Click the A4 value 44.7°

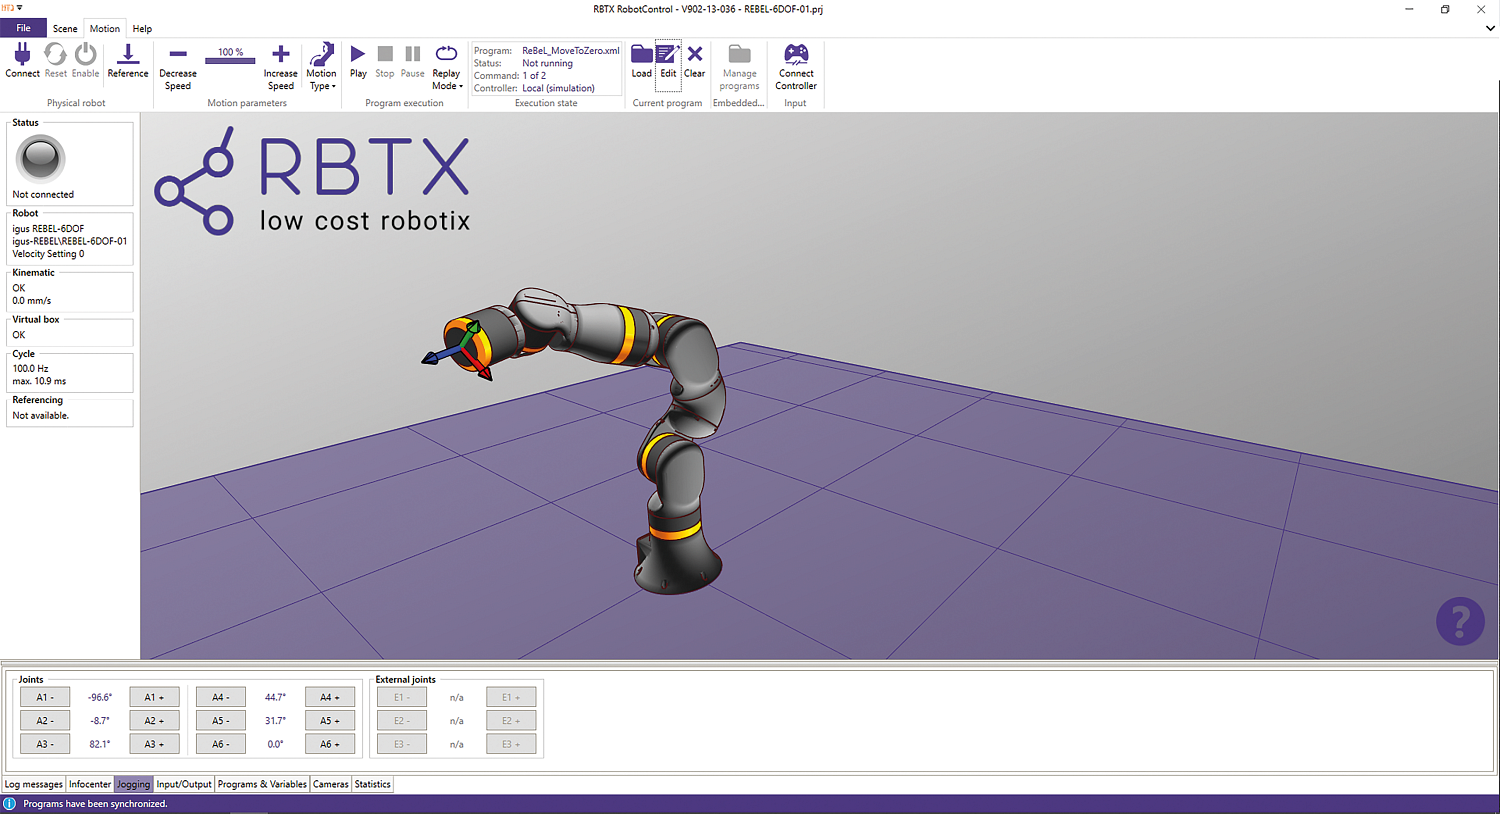(x=275, y=697)
